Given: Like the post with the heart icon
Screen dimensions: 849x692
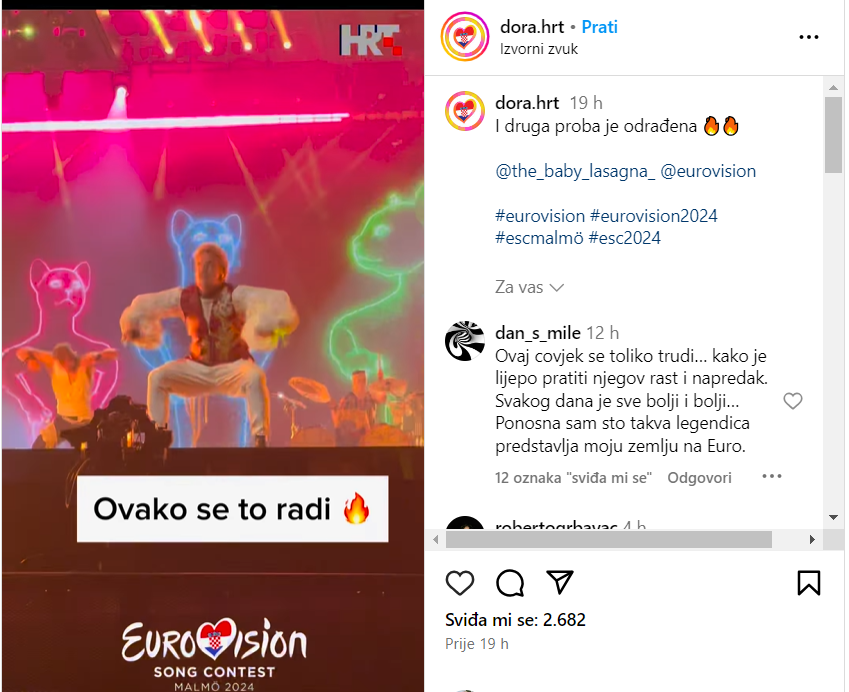Looking at the screenshot, I should (x=460, y=583).
